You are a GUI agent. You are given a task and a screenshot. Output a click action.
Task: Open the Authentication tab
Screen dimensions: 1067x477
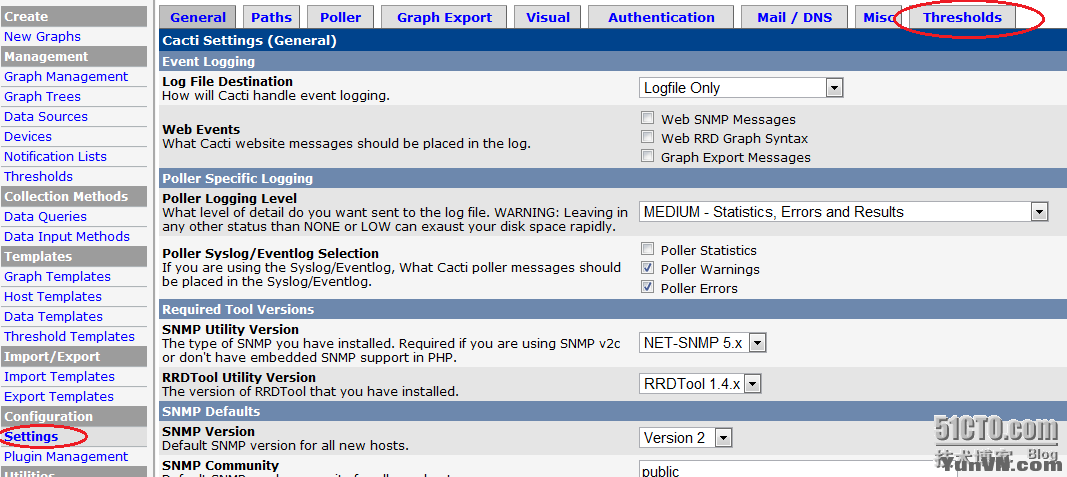[661, 18]
